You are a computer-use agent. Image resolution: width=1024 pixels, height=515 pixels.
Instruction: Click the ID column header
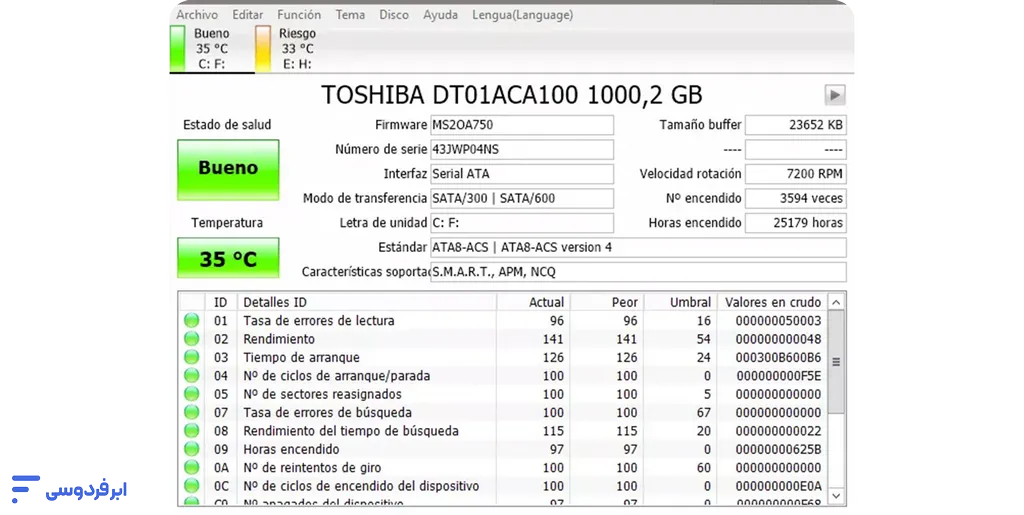coord(221,302)
